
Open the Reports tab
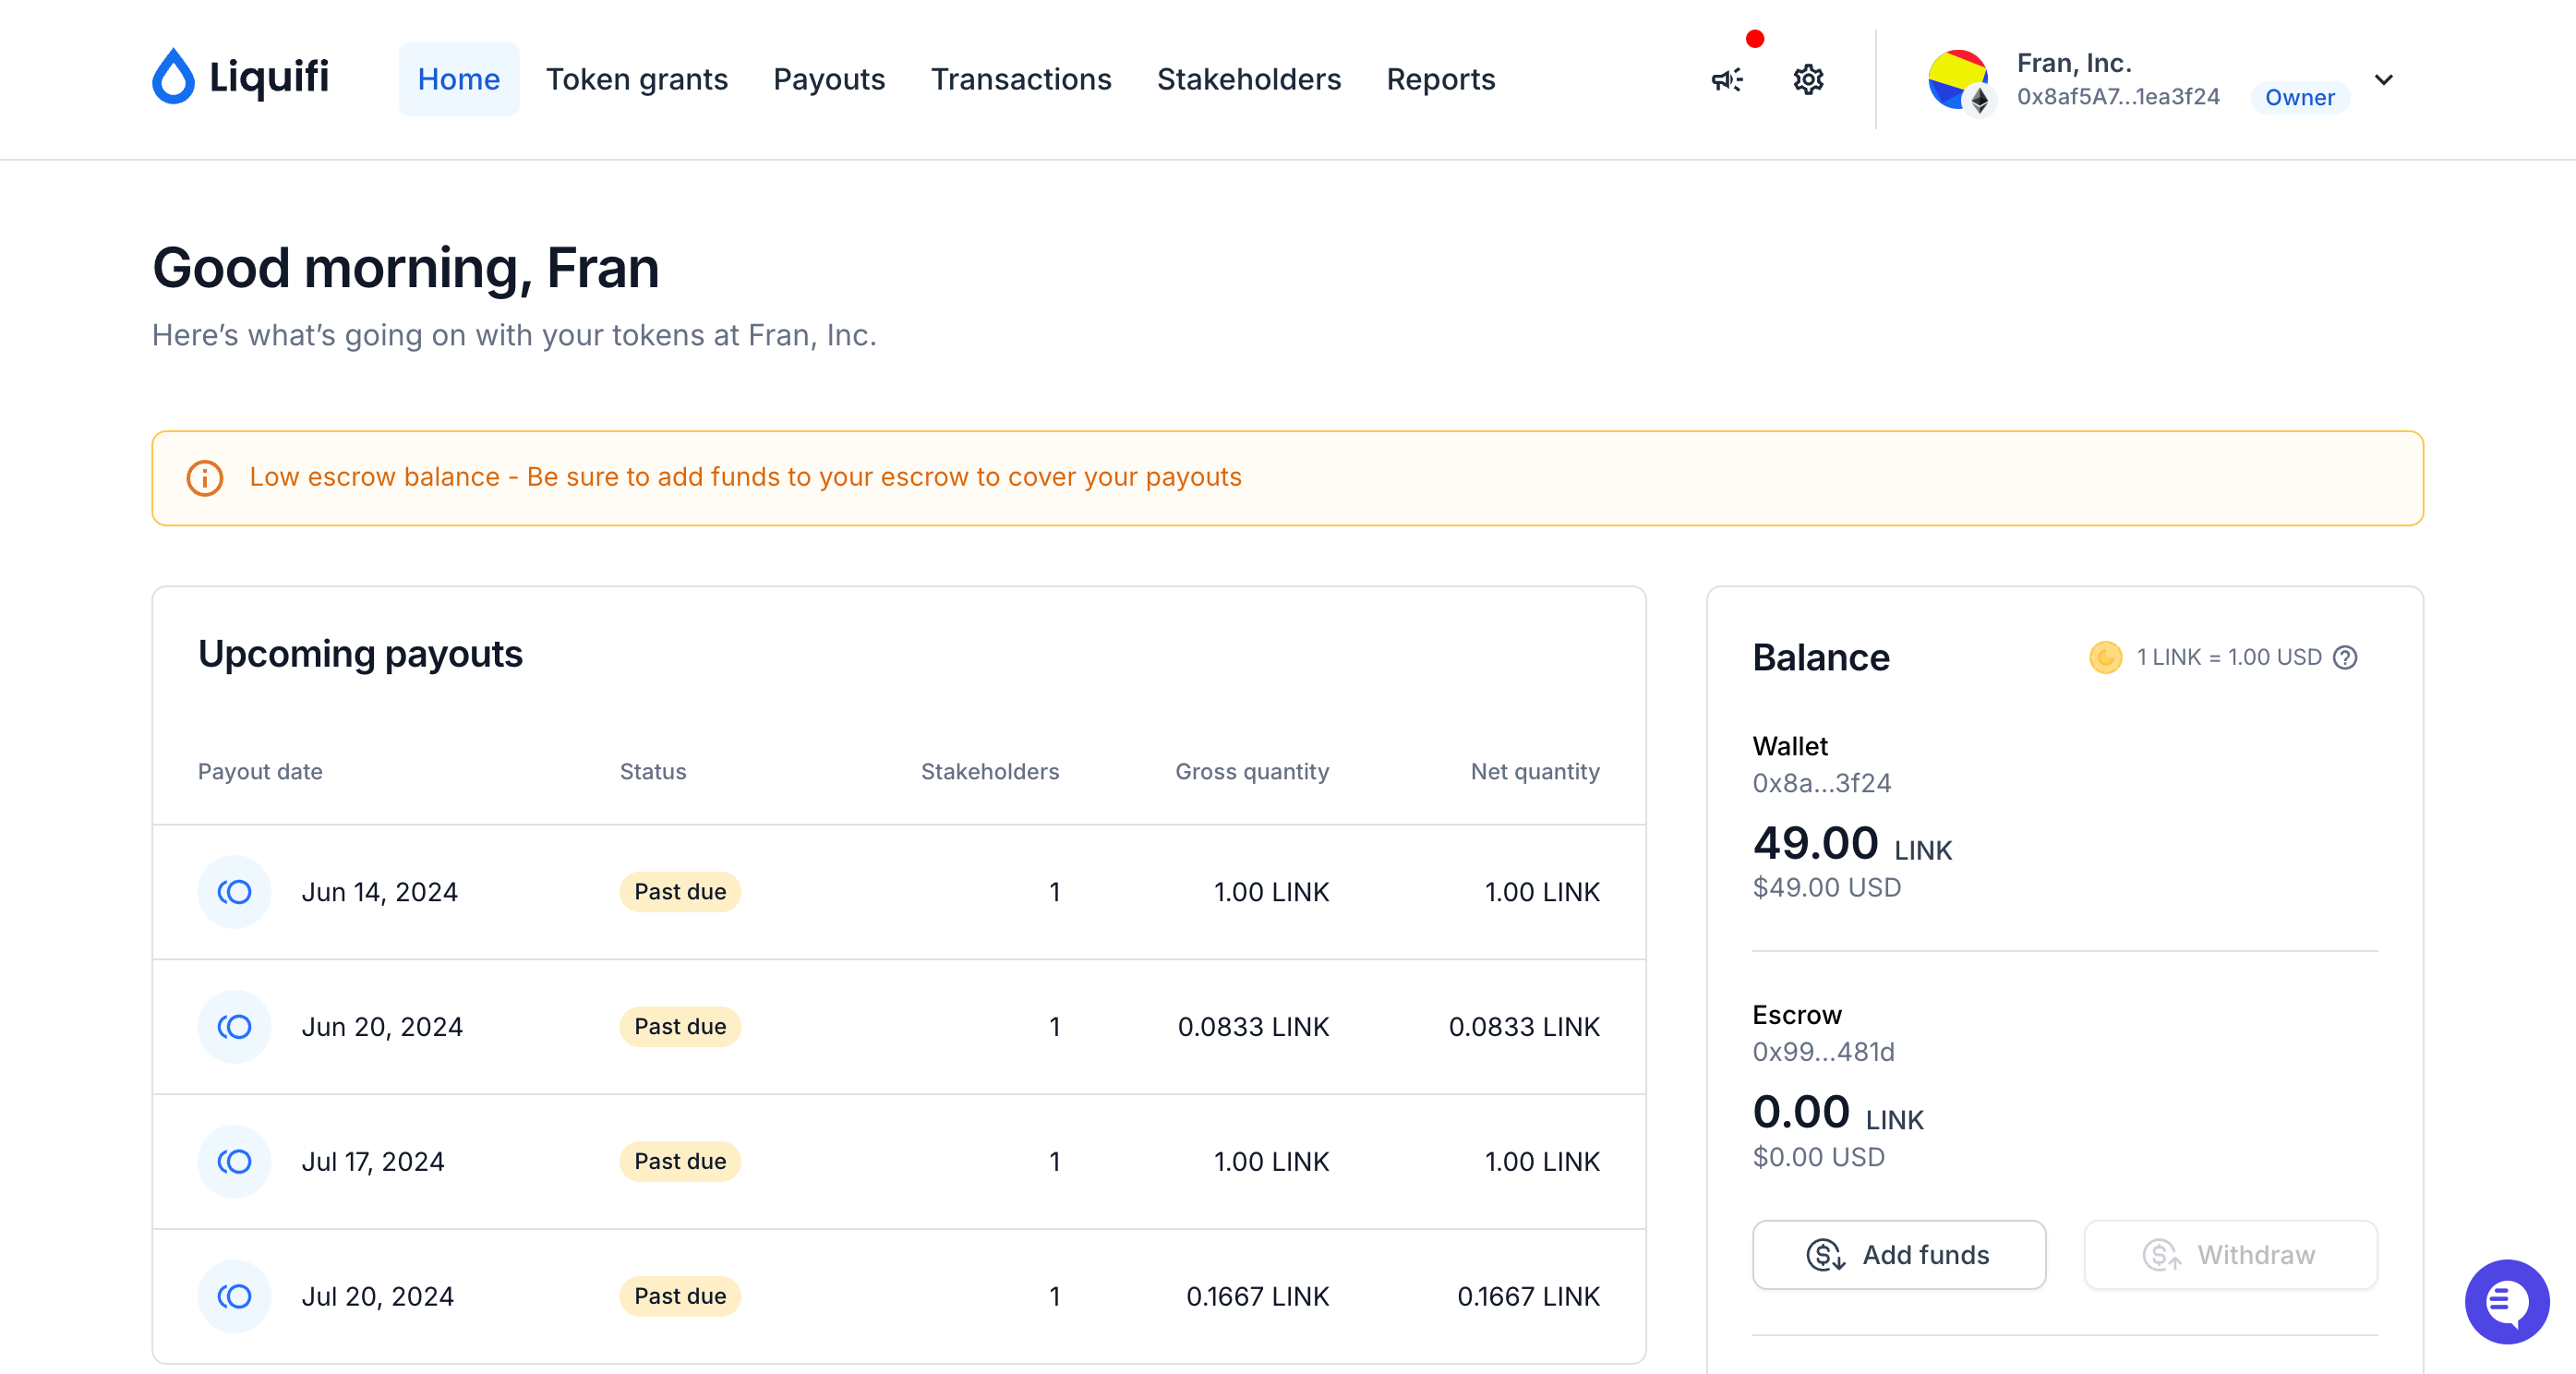point(1441,79)
